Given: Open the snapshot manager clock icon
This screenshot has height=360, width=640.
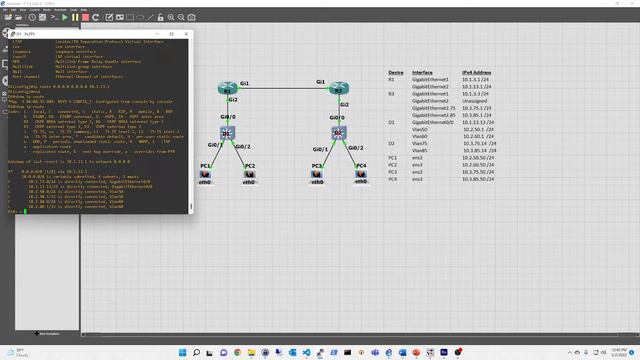Looking at the screenshot, I should pyautogui.click(x=32, y=17).
